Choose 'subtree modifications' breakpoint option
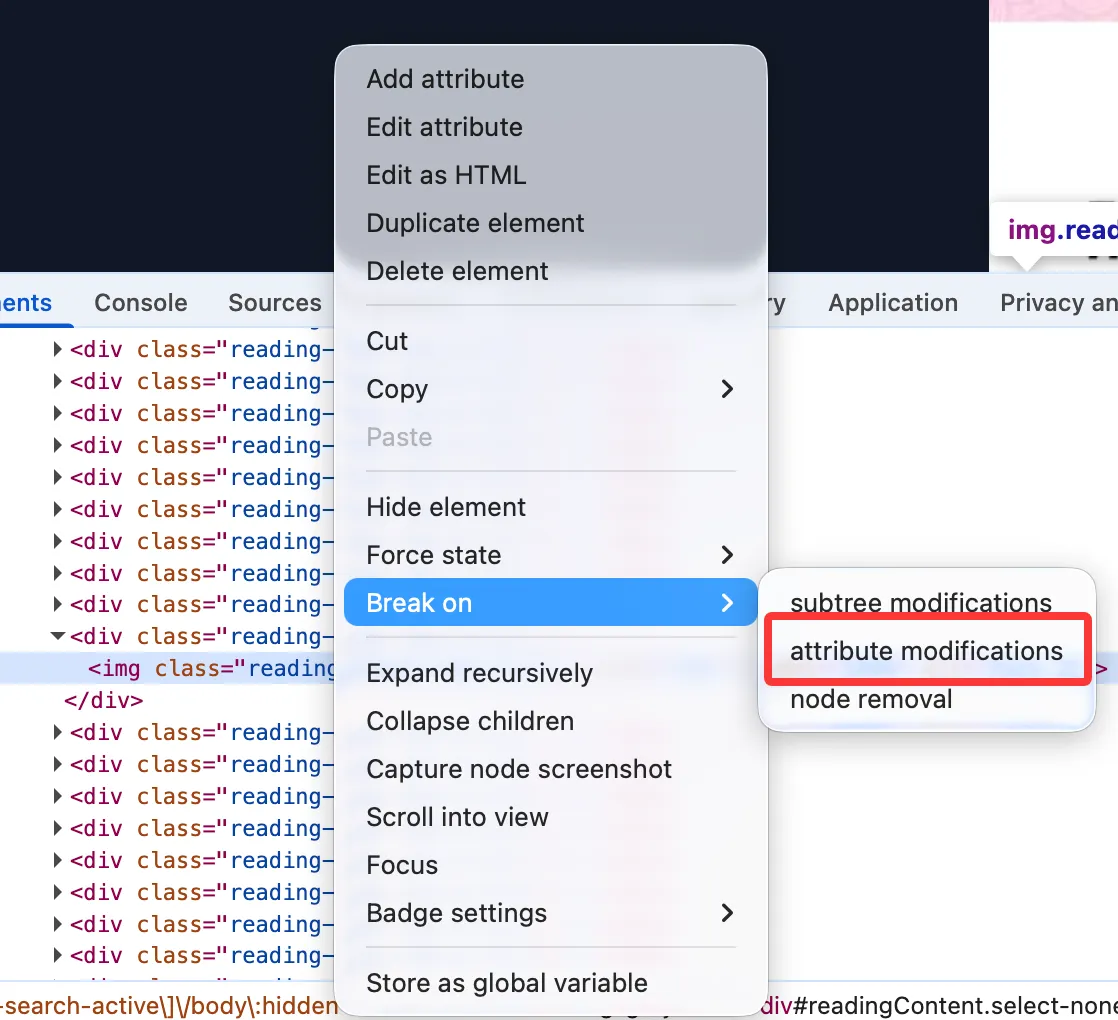The width and height of the screenshot is (1118, 1020). tap(920, 603)
